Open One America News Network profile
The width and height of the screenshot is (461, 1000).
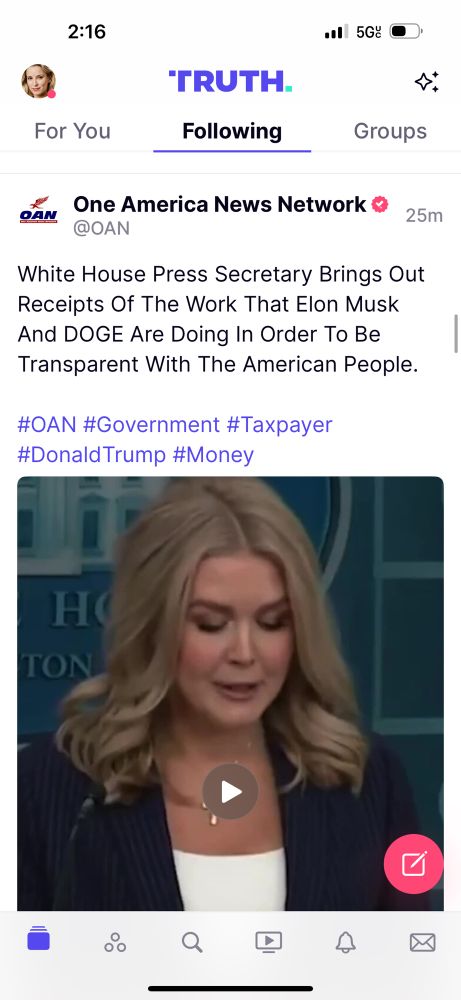[220, 204]
